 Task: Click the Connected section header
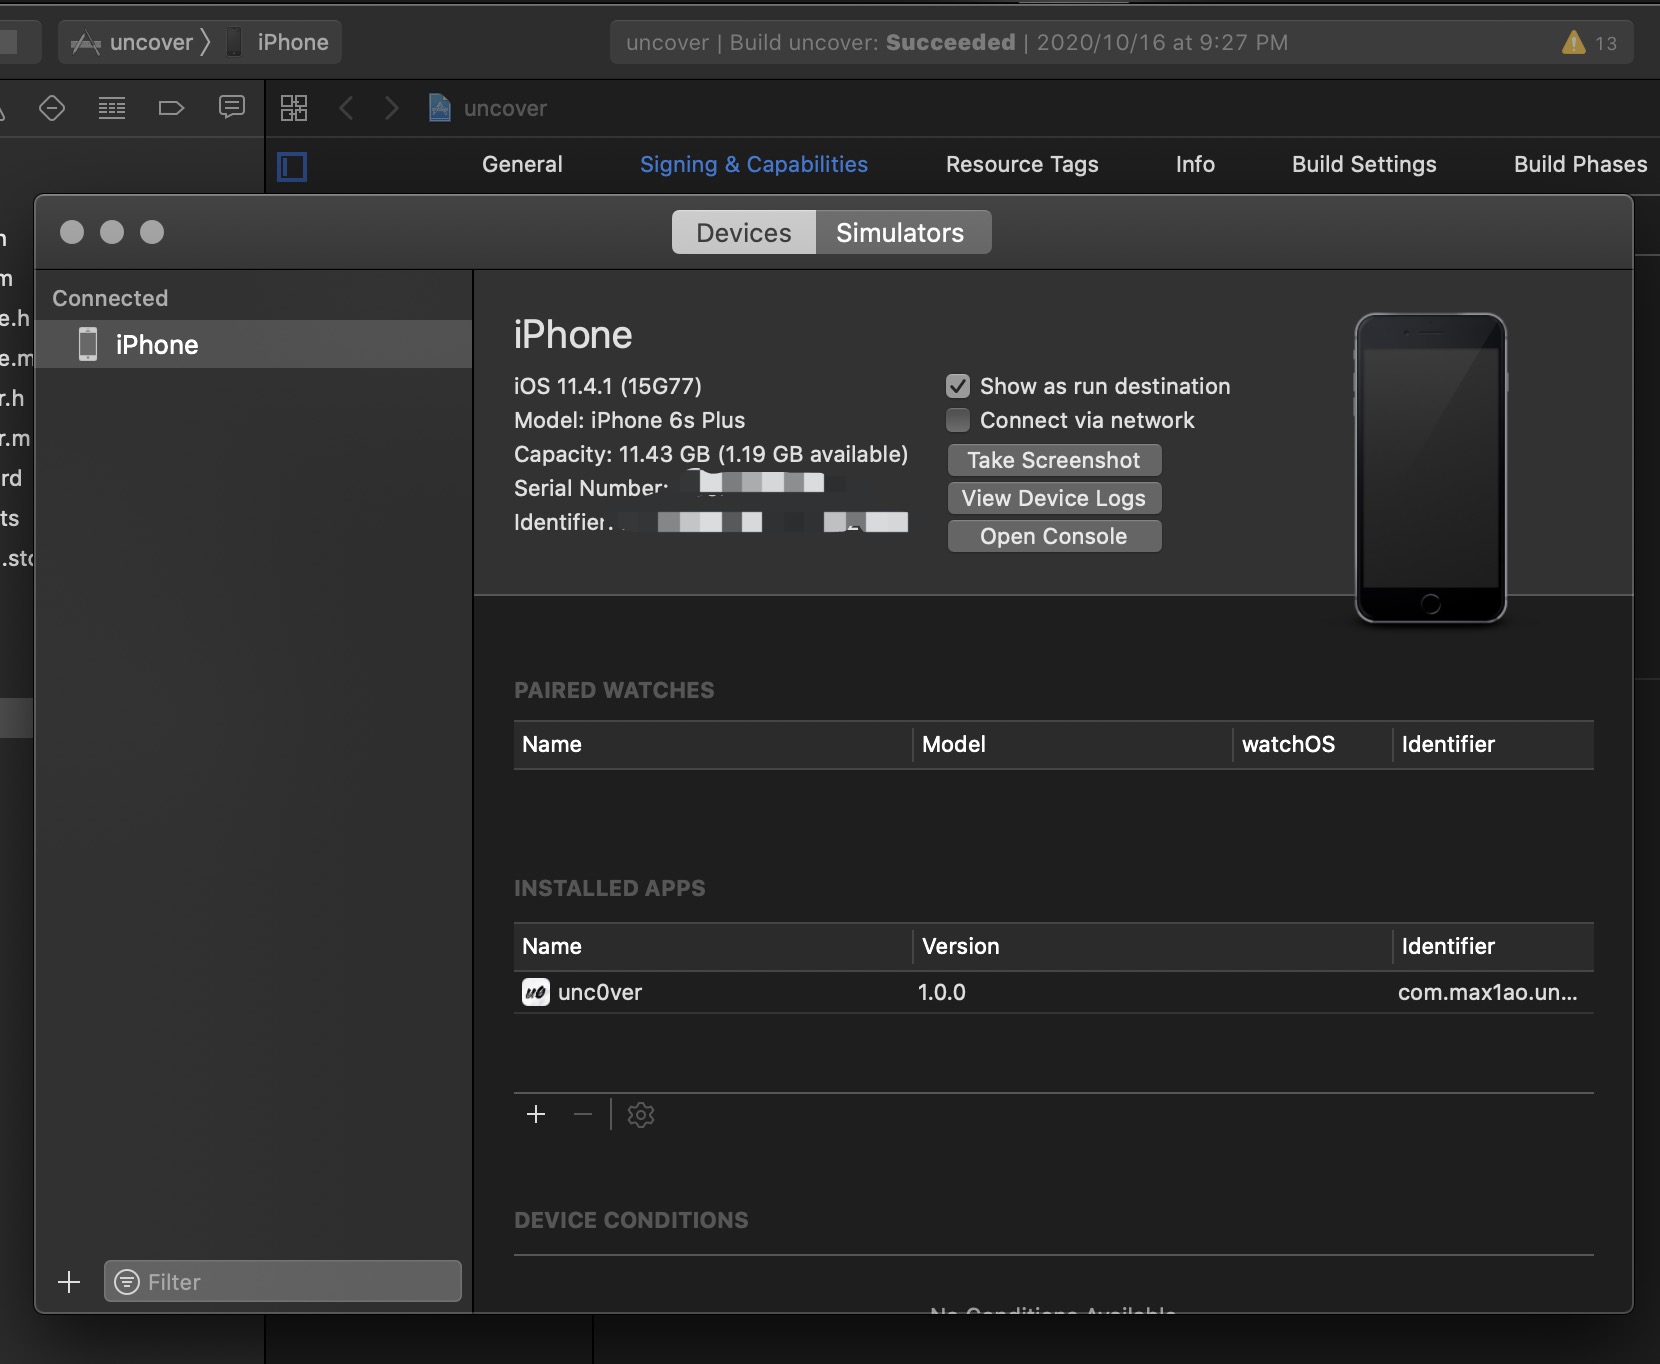click(110, 298)
